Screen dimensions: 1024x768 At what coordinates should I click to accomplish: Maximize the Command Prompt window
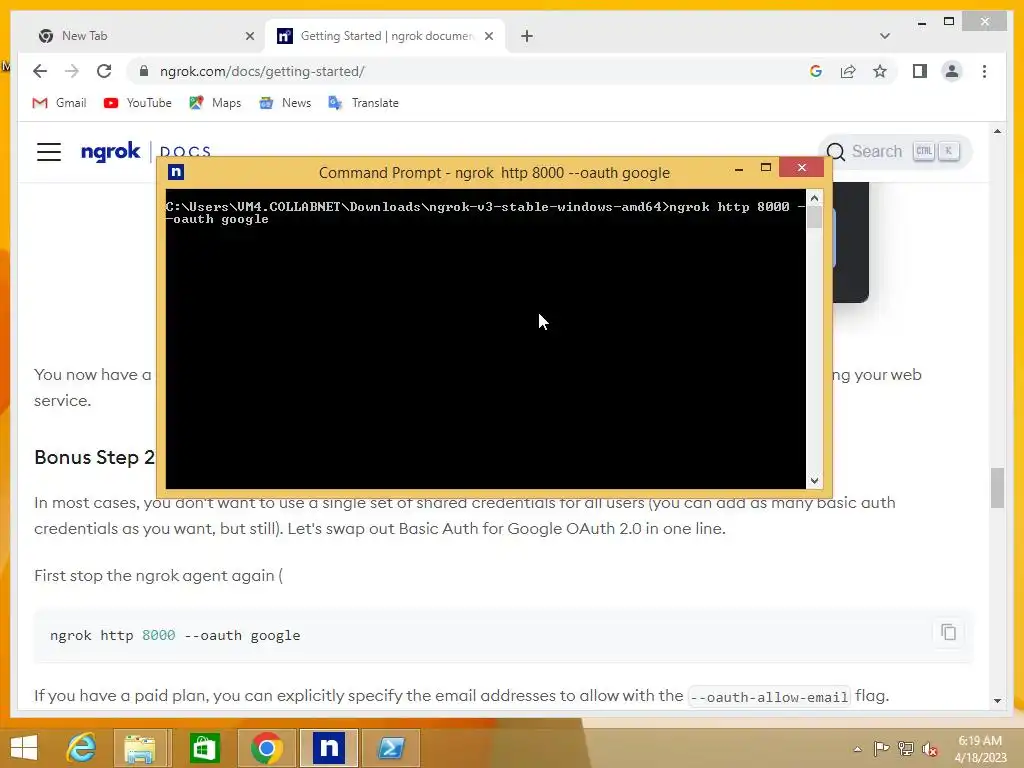(766, 168)
